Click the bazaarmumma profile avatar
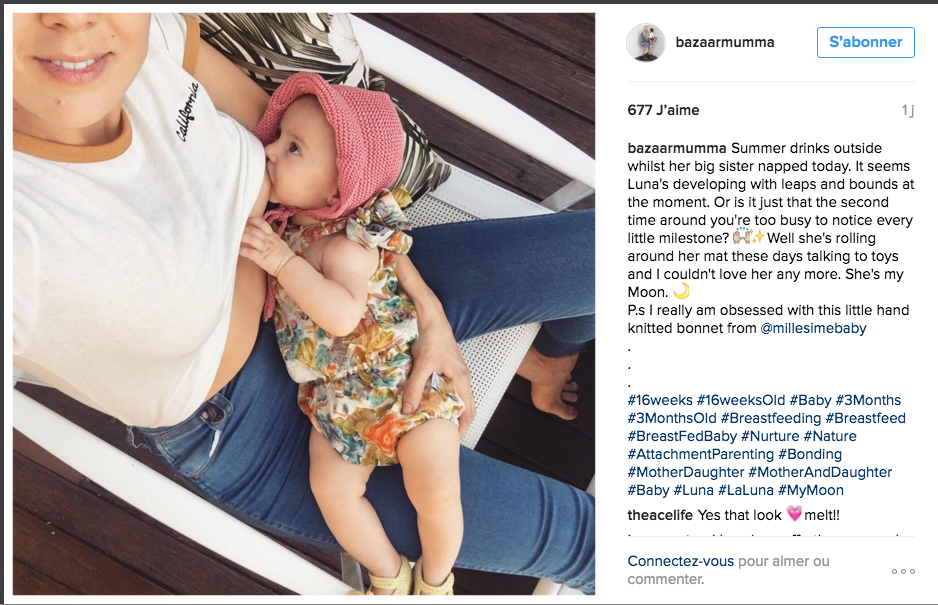The height and width of the screenshot is (605, 938). tap(645, 42)
